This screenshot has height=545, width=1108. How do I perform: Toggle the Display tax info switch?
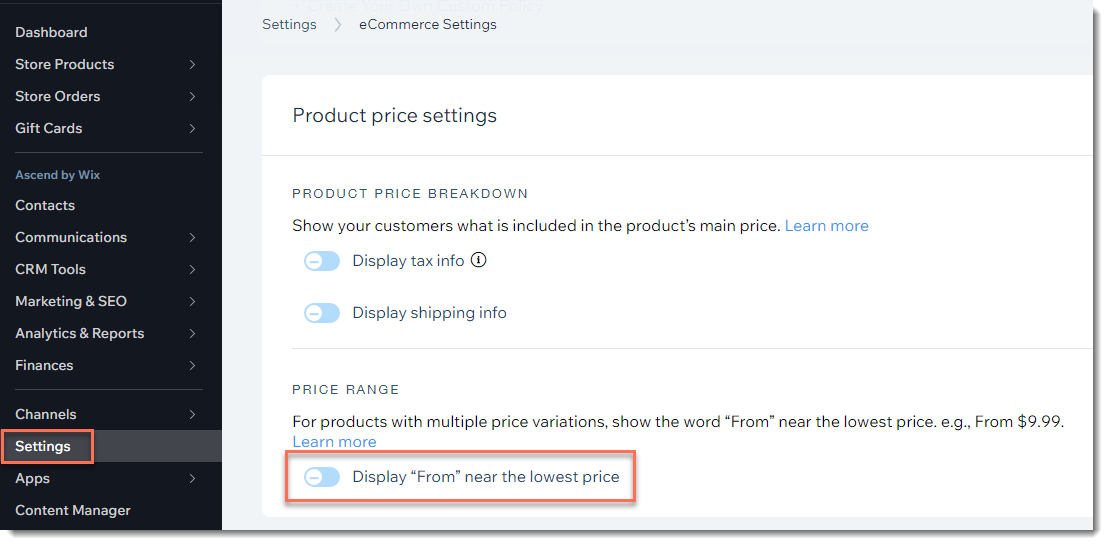(322, 261)
